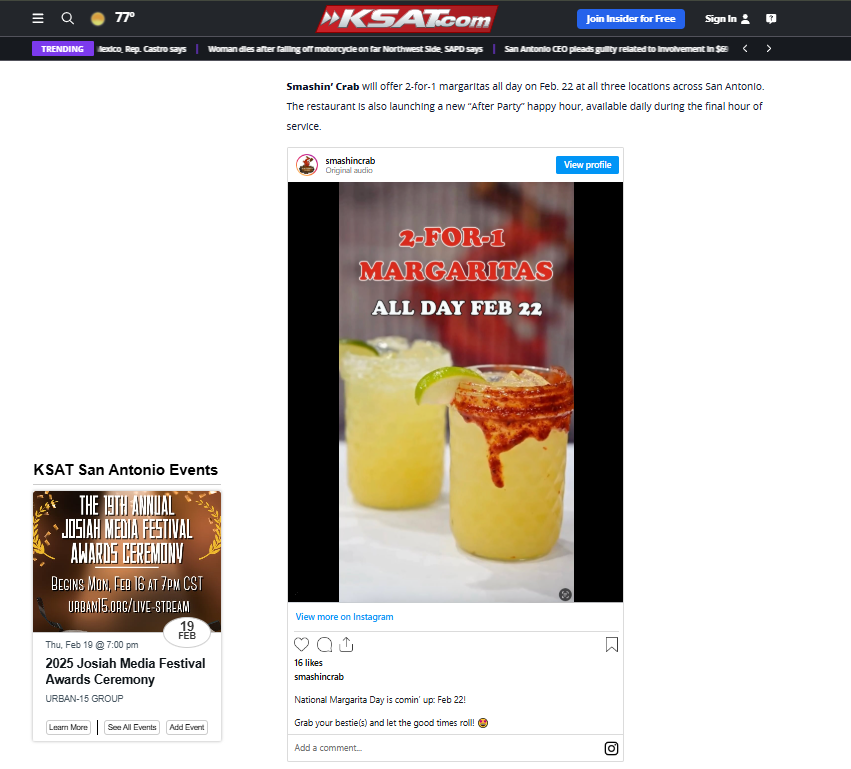
Task: Advance trending headlines with the right chevron
Action: (768, 47)
